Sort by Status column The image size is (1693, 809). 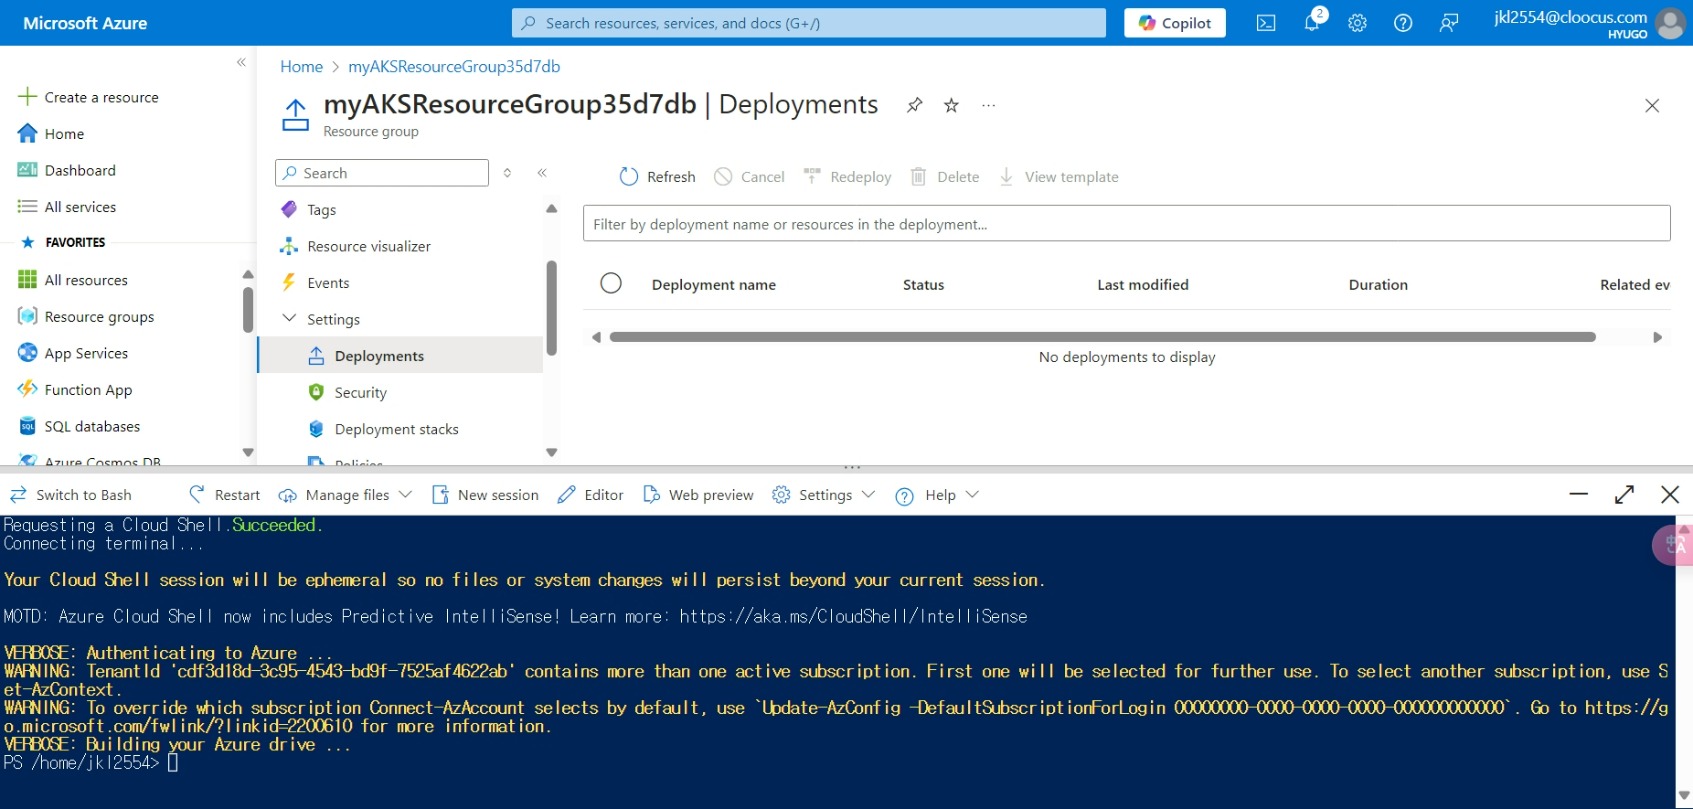click(923, 285)
